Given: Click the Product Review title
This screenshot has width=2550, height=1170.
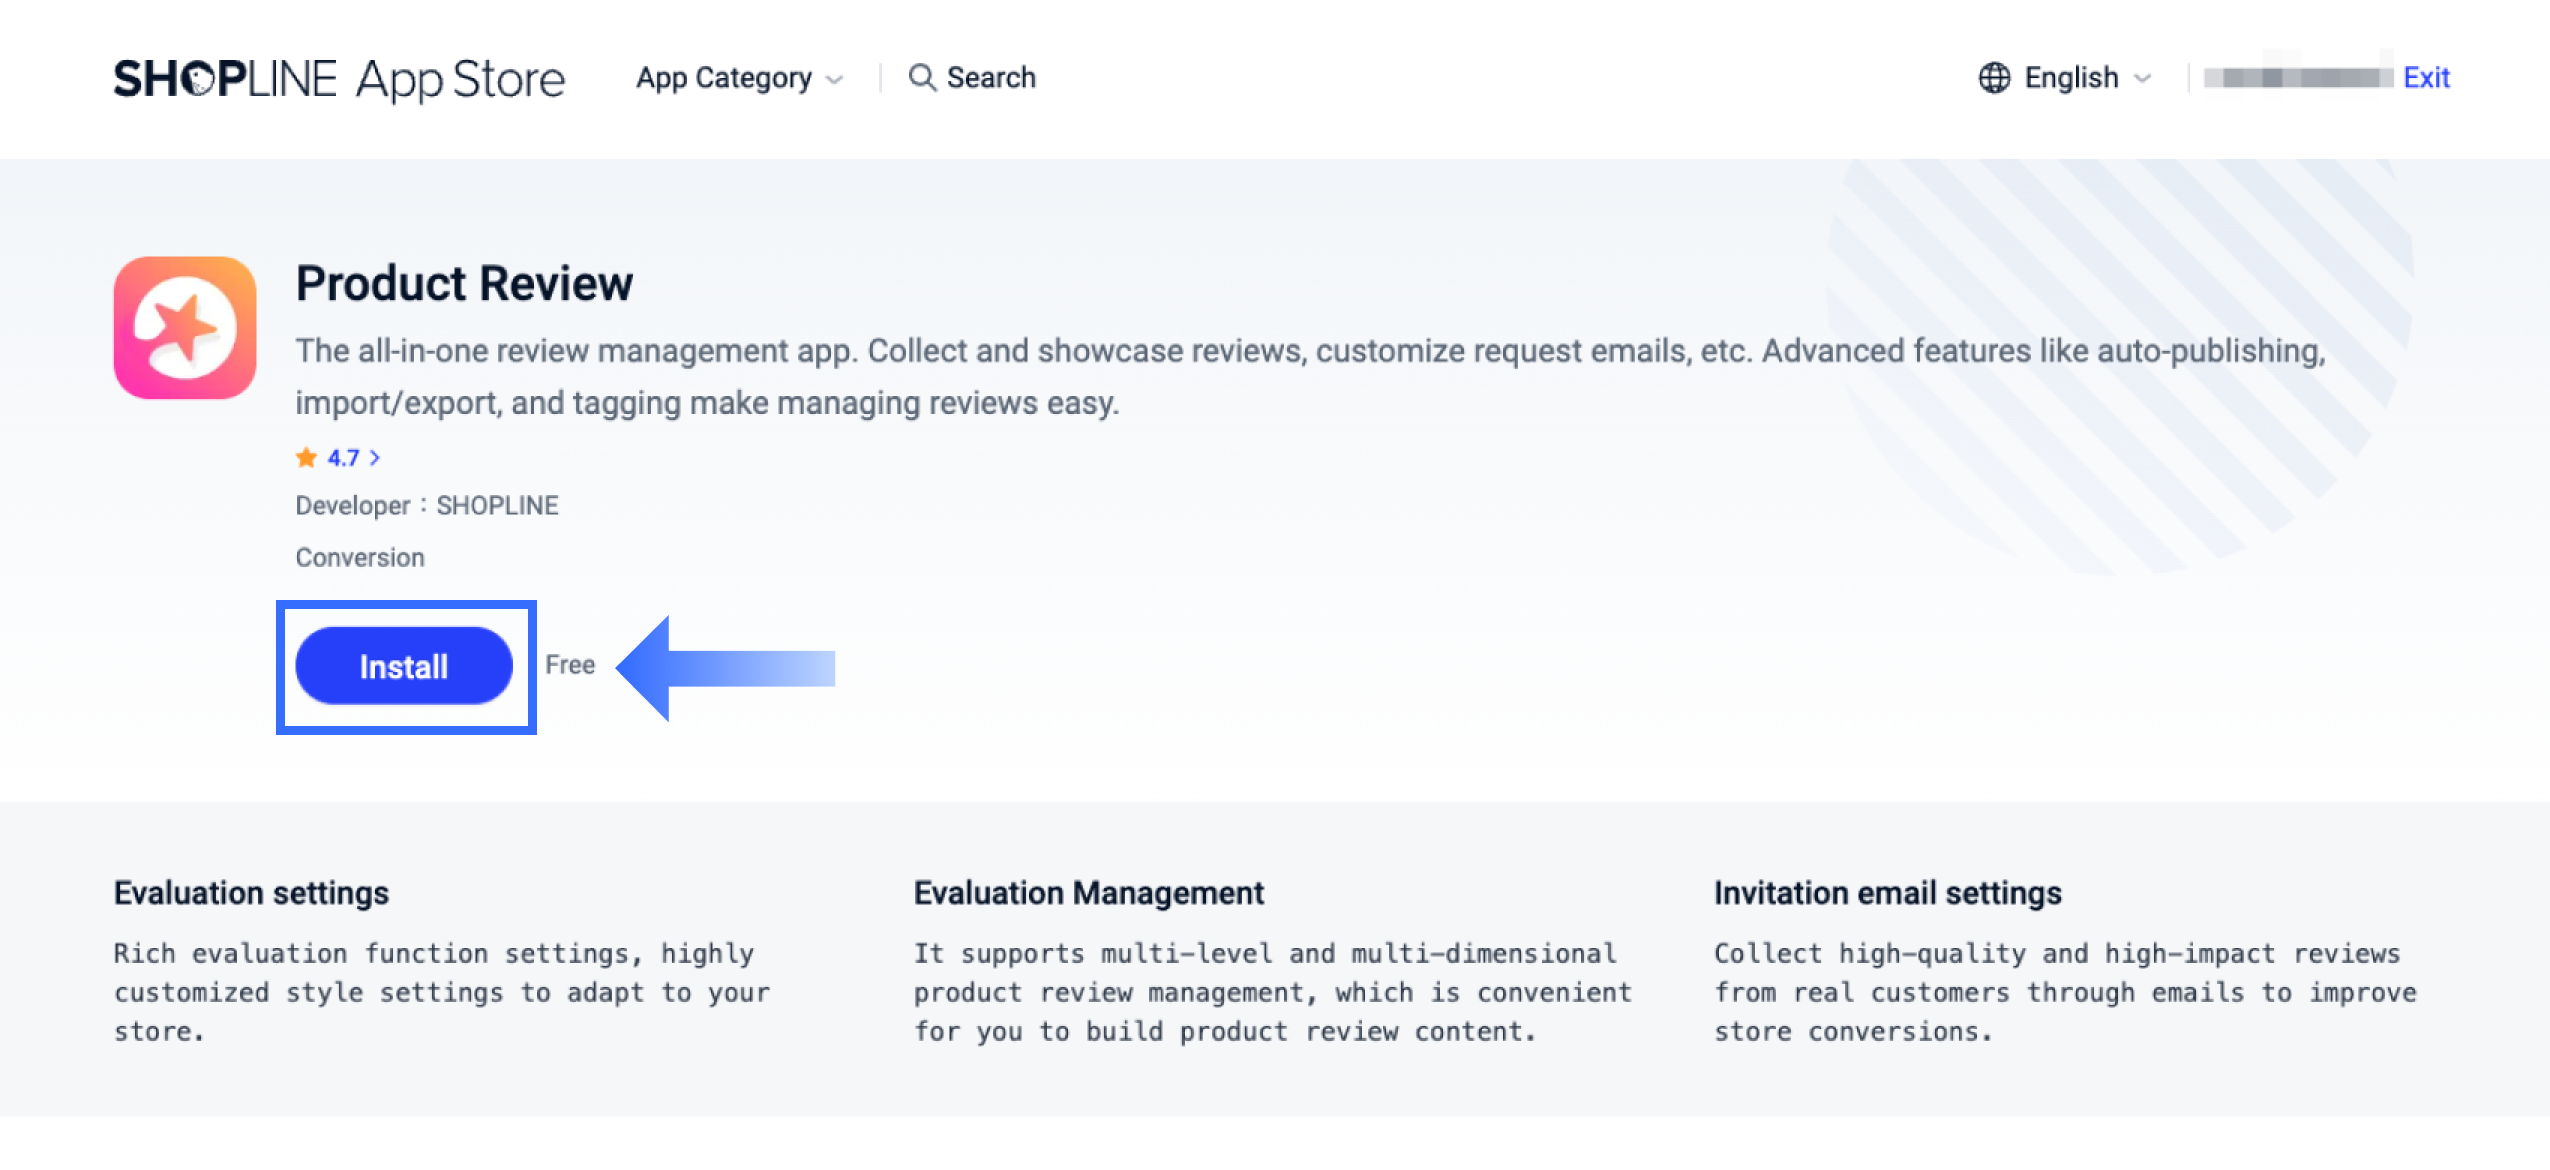Looking at the screenshot, I should pos(464,283).
